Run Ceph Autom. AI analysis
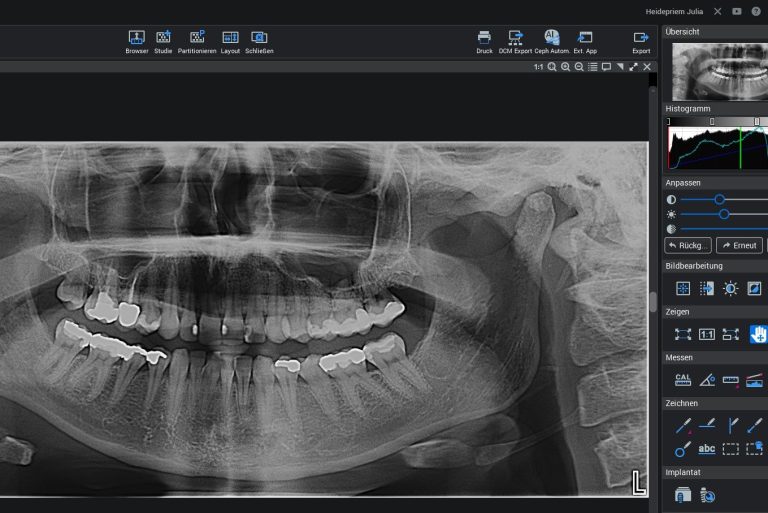Image resolution: width=768 pixels, height=513 pixels. (x=552, y=42)
